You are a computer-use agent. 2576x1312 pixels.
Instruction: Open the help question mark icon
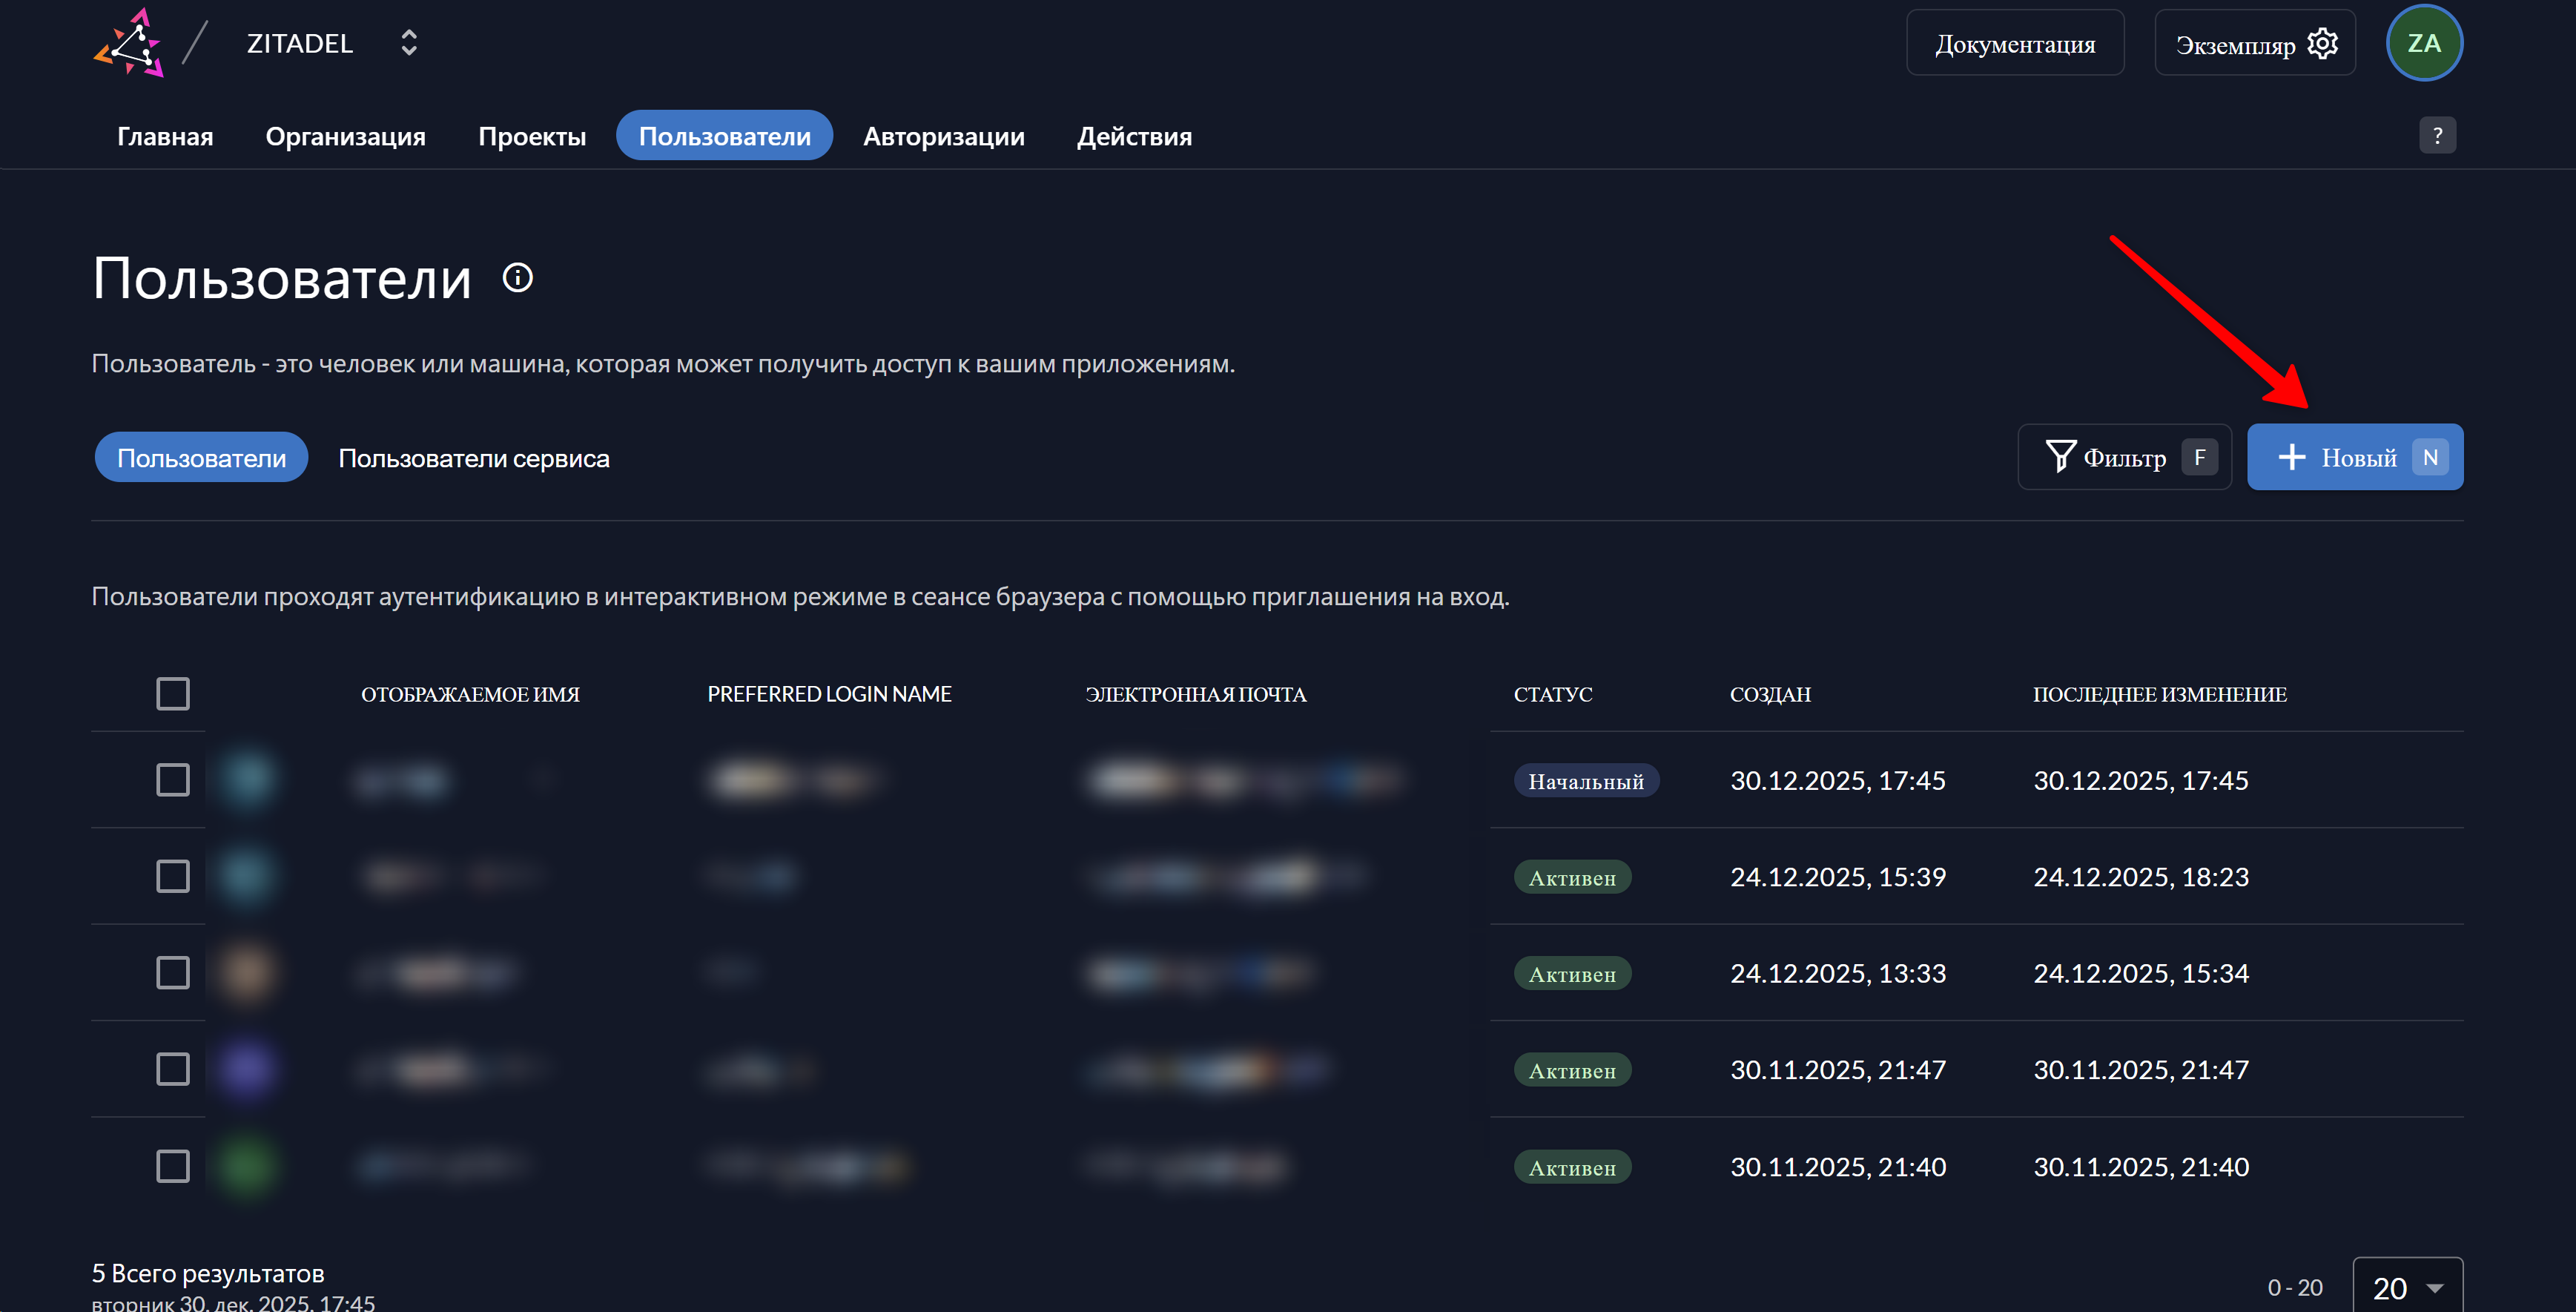coord(2437,135)
